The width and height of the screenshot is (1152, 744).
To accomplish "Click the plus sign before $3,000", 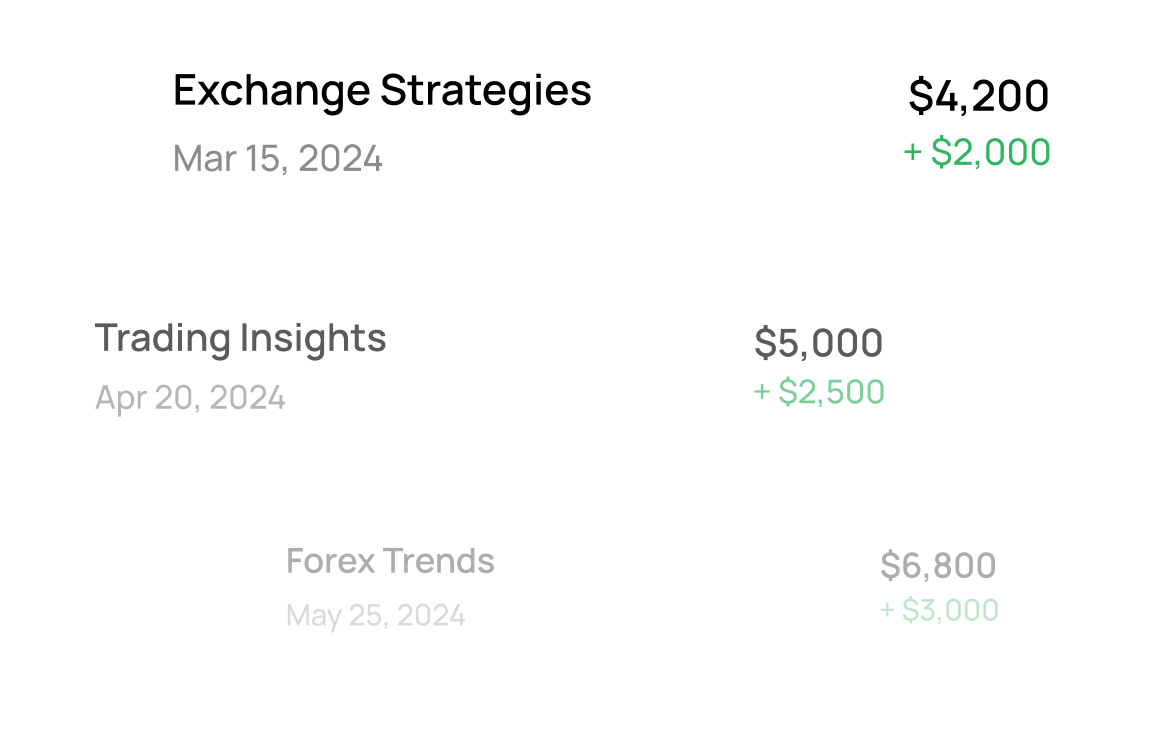I will click(887, 610).
